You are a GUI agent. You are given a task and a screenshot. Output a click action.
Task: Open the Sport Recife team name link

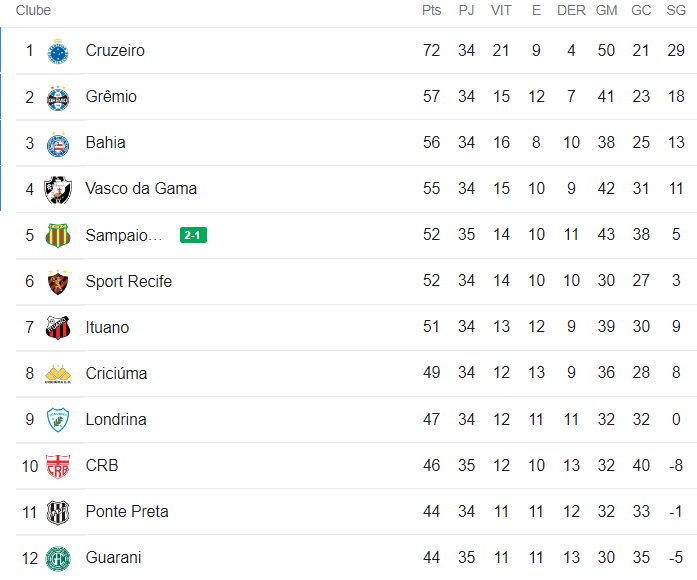coord(128,282)
